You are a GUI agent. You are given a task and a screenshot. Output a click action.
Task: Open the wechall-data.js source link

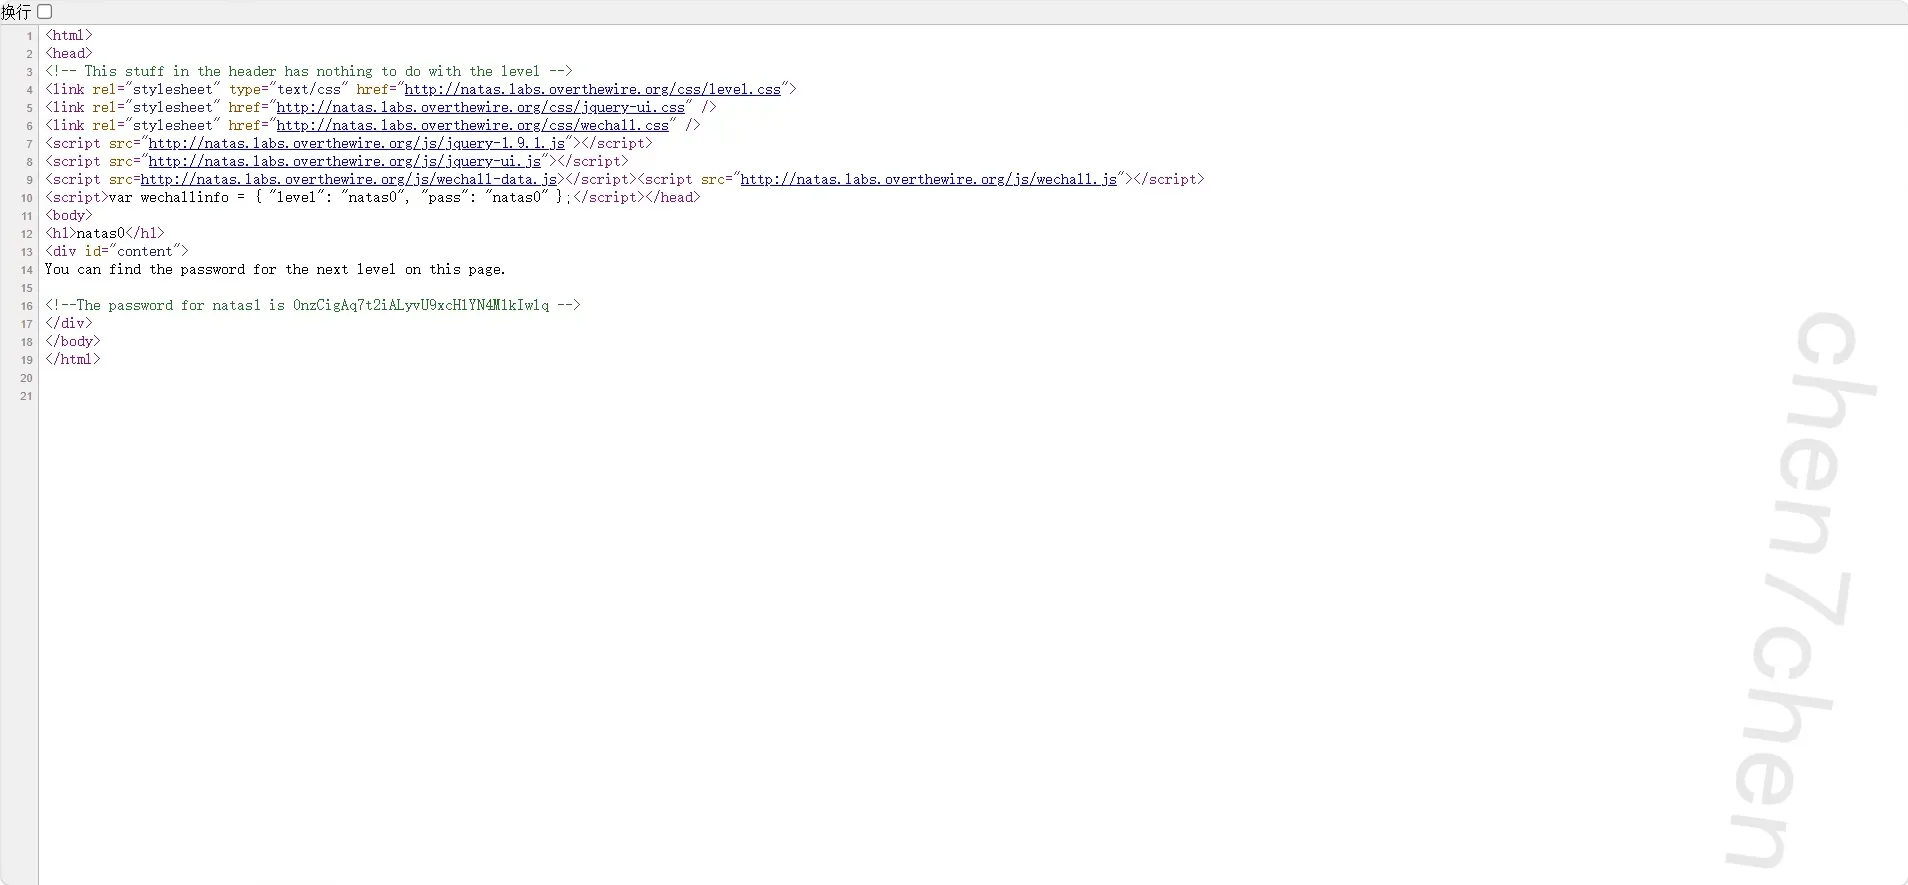click(348, 180)
